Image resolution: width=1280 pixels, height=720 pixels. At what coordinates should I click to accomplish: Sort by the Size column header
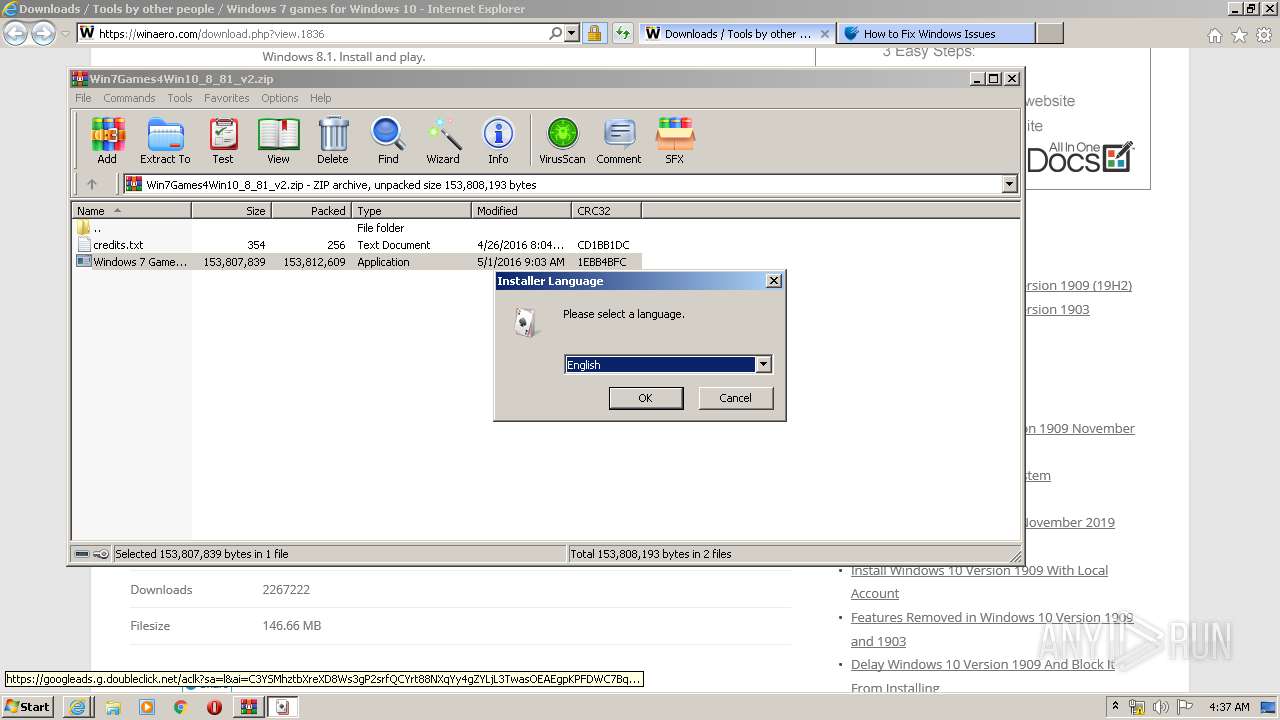tap(231, 210)
